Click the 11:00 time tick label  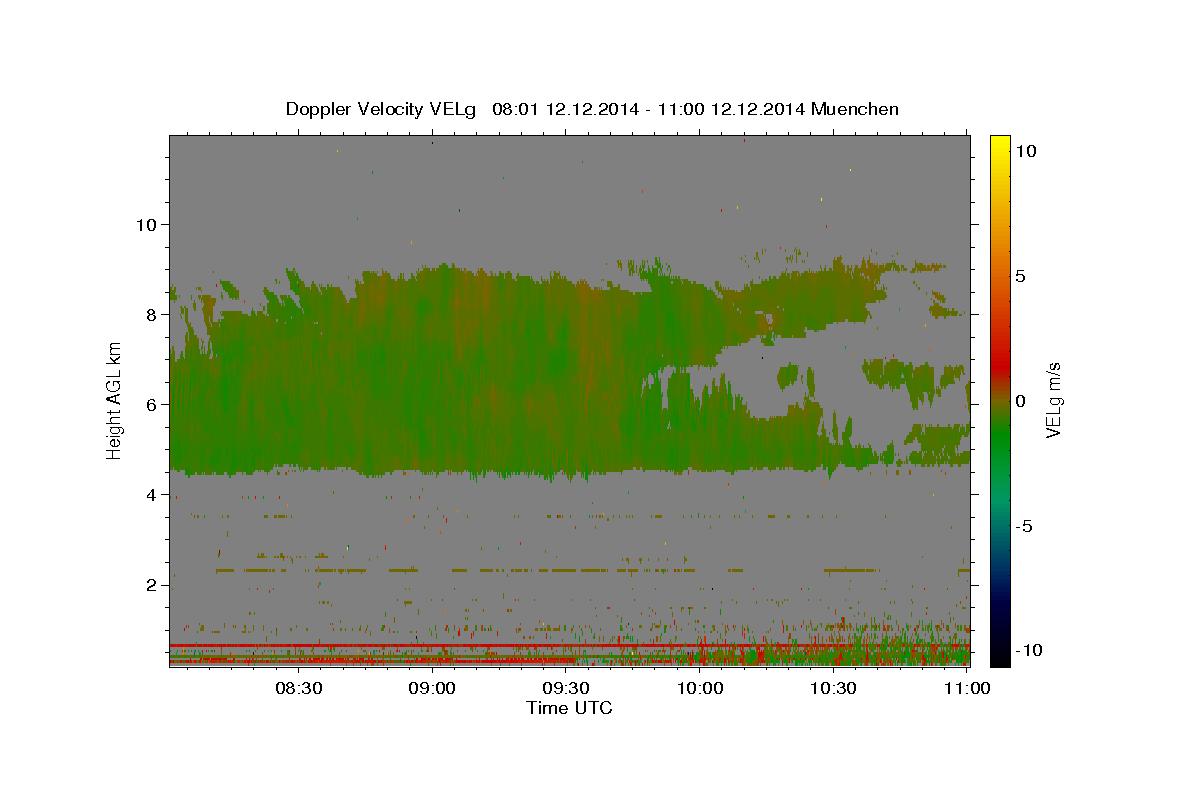[x=966, y=689]
